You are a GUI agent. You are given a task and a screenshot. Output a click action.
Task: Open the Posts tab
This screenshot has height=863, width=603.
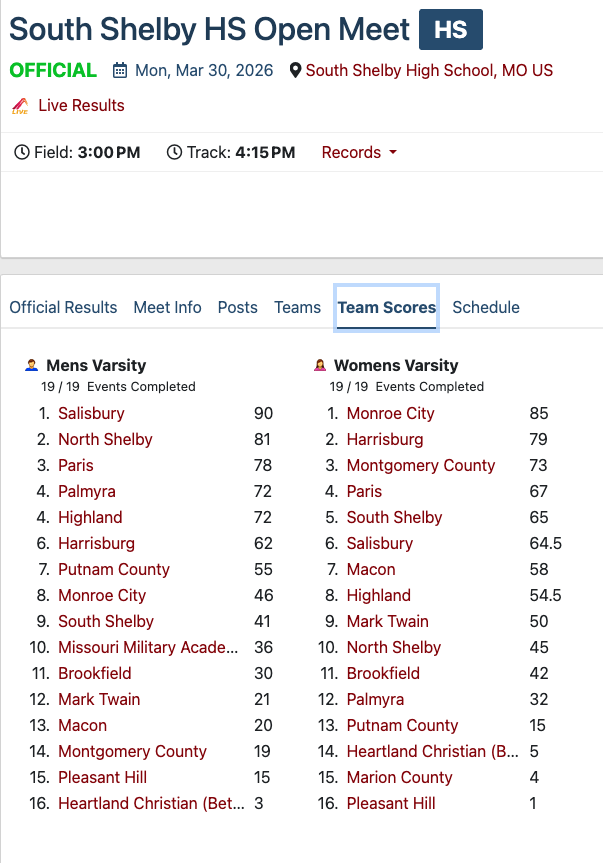point(237,308)
